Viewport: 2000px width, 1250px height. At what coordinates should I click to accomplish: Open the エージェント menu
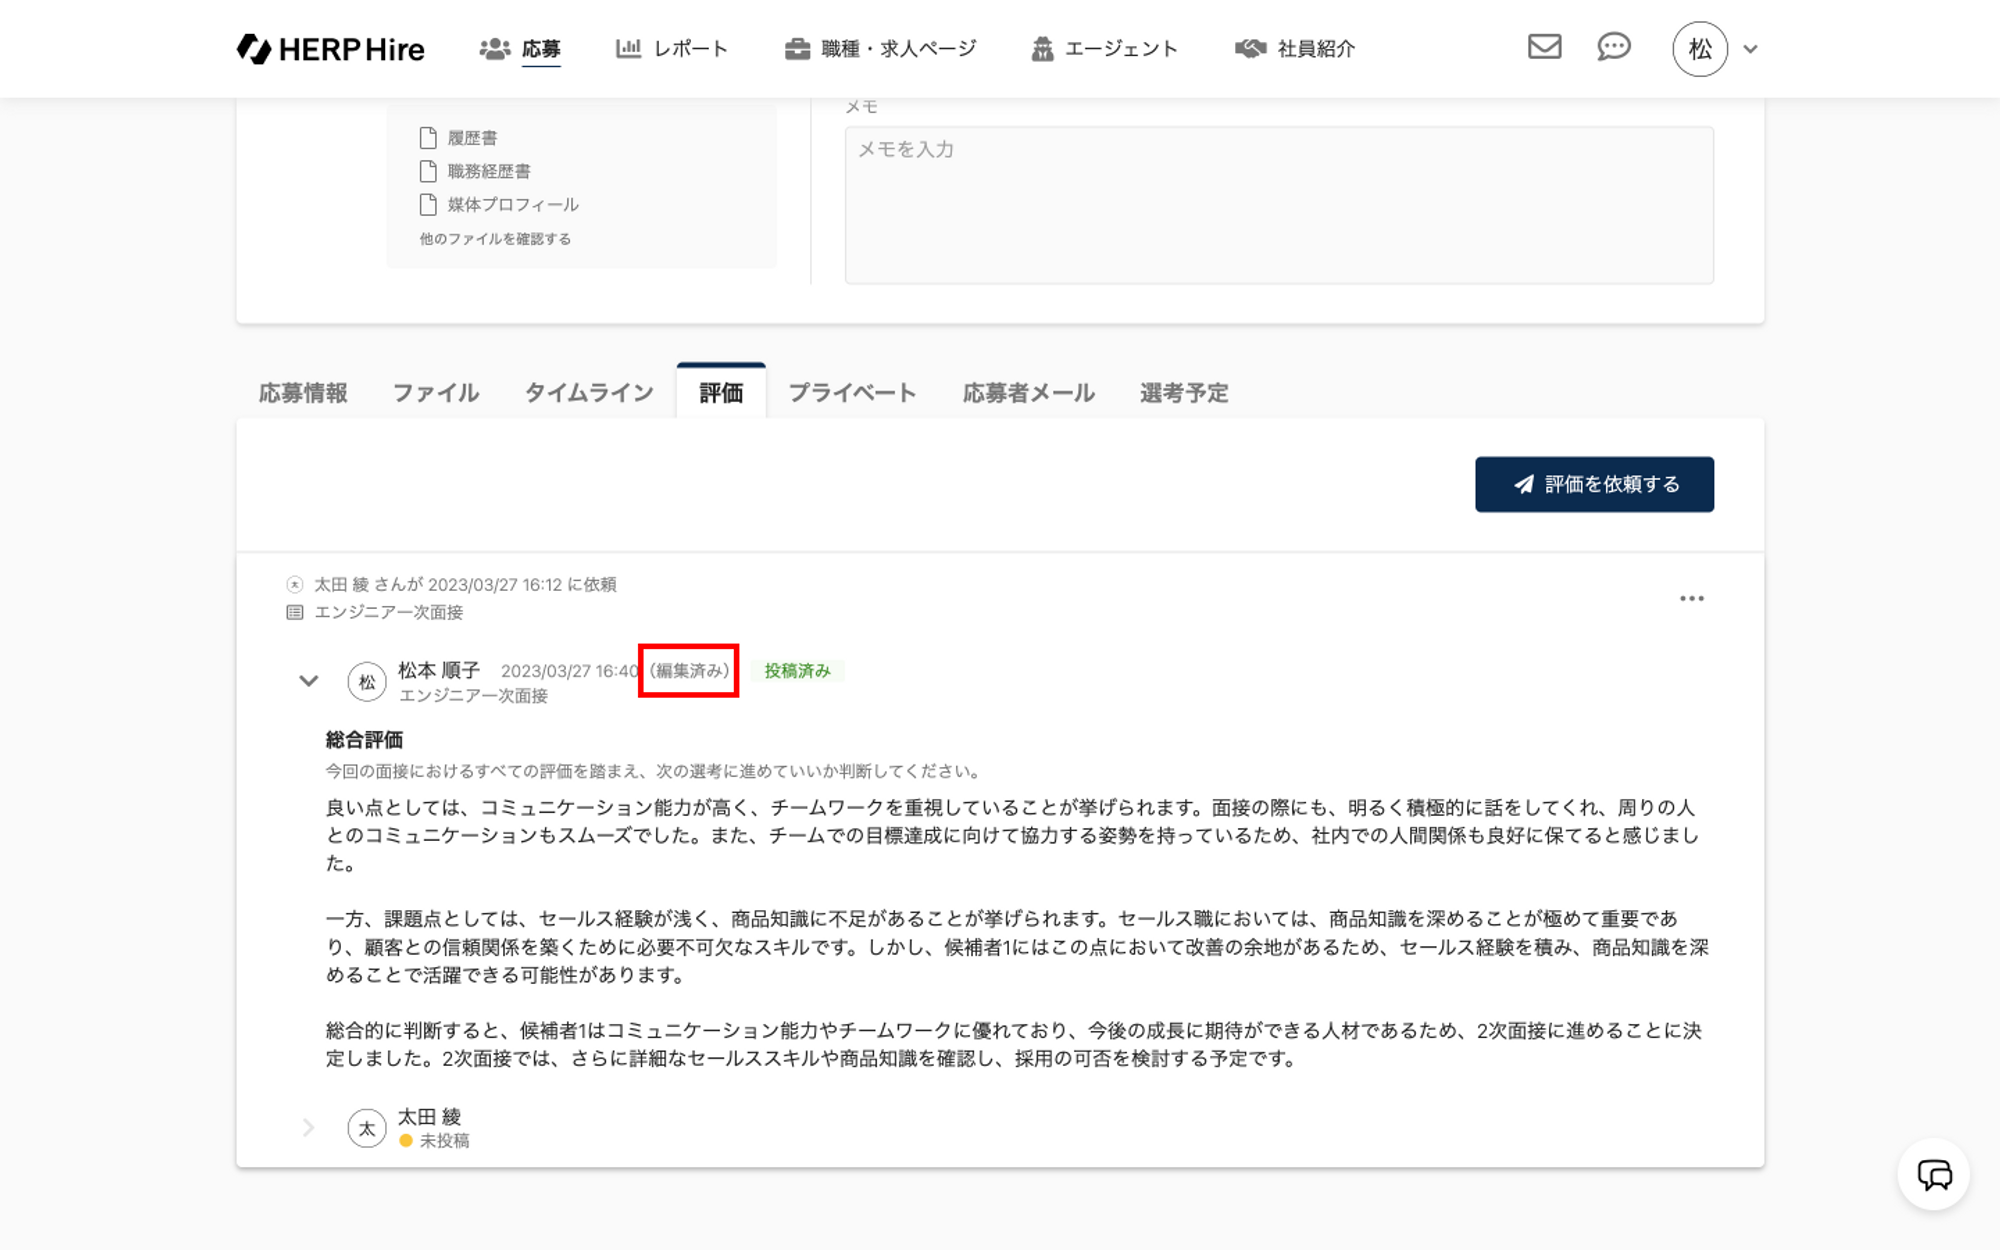(x=1104, y=49)
